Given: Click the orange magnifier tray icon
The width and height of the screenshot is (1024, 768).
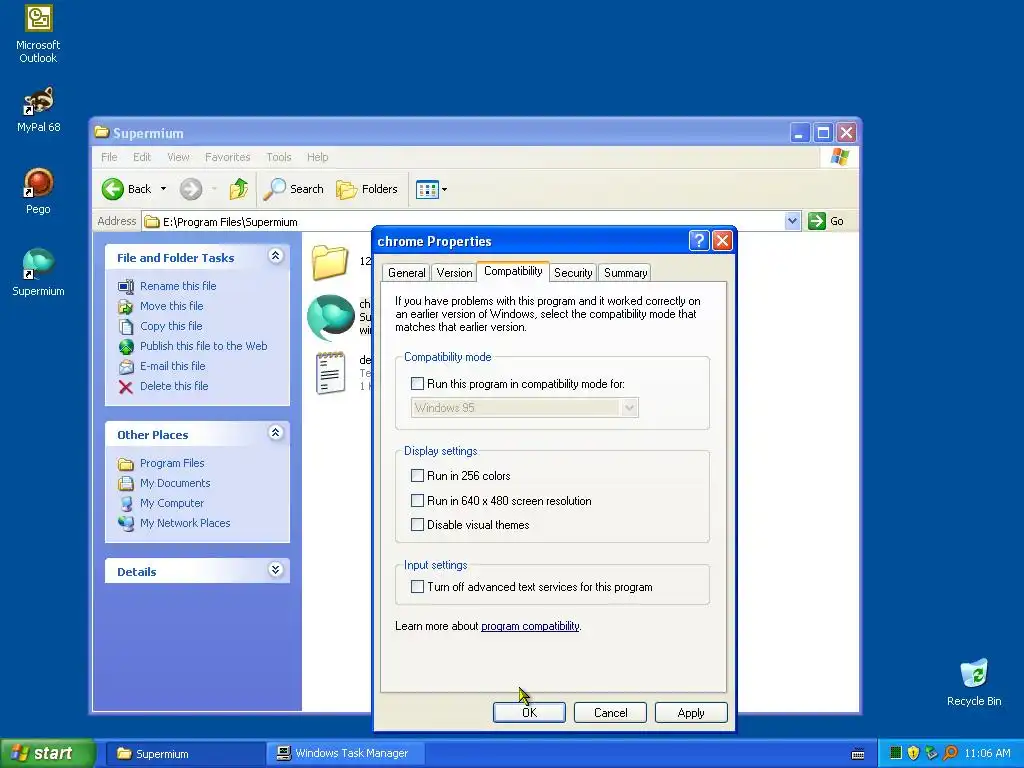Looking at the screenshot, I should coord(950,753).
